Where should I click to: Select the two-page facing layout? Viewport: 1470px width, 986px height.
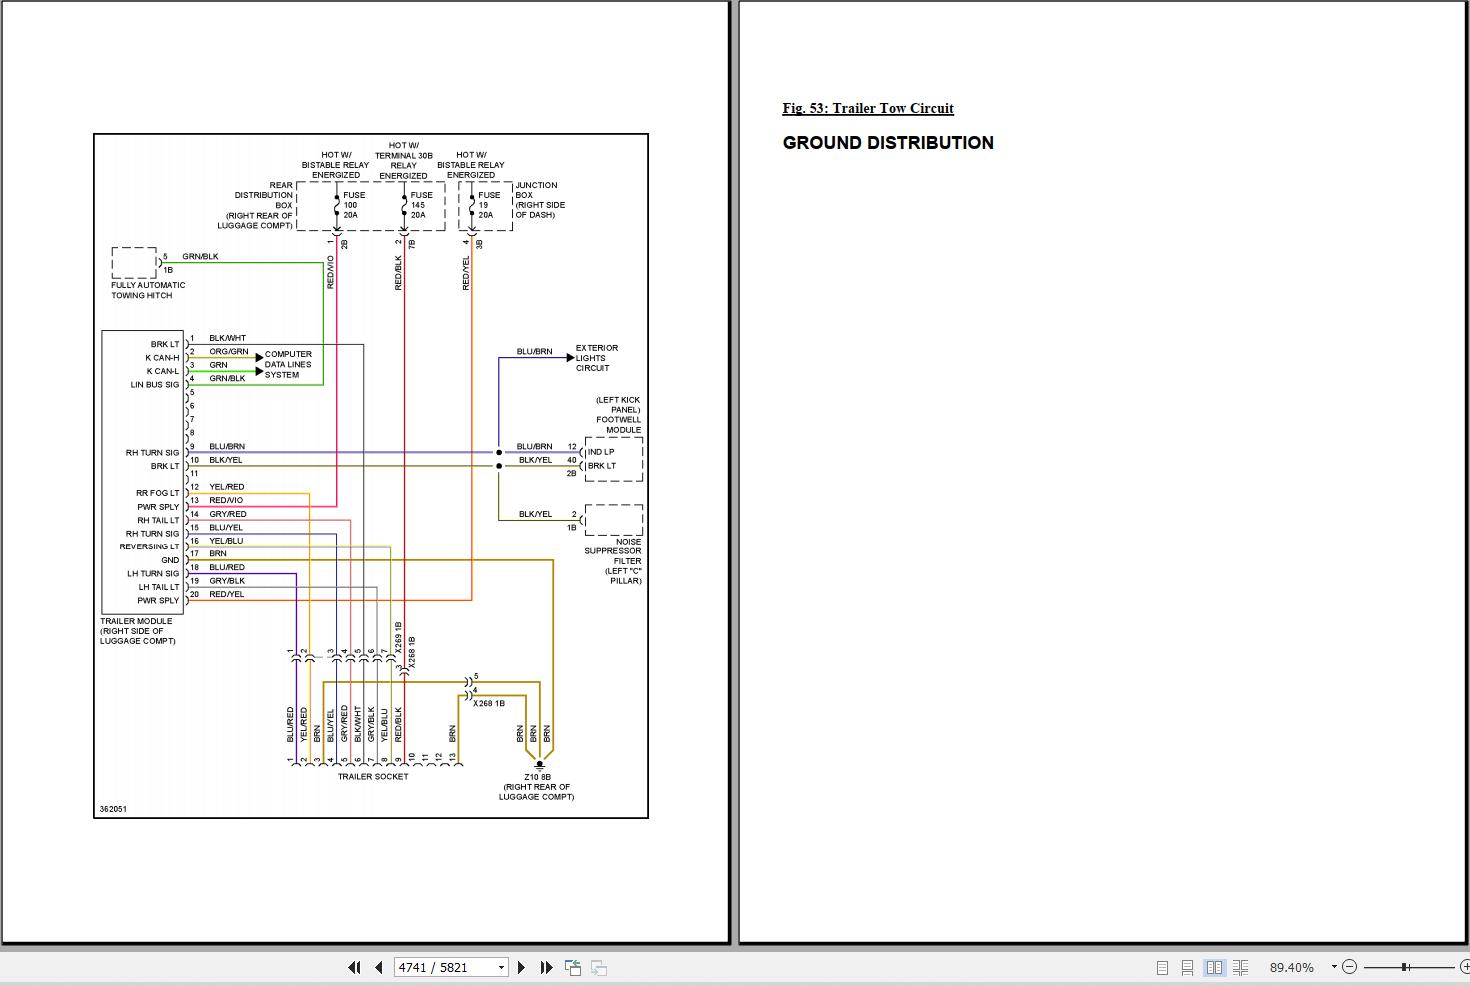[1214, 967]
